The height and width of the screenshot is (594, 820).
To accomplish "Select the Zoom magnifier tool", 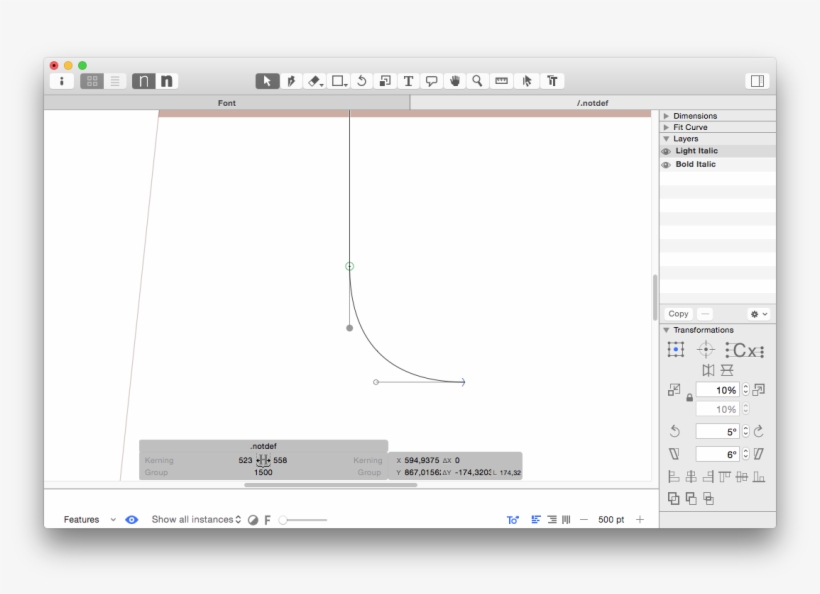I will tap(476, 81).
